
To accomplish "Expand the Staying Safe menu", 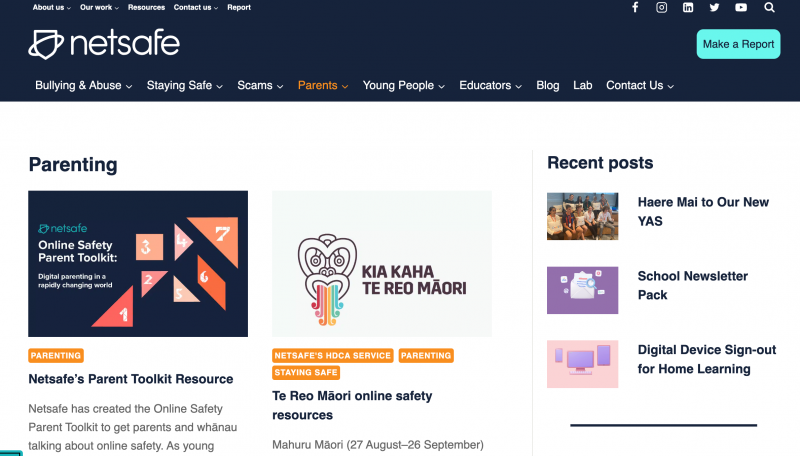I will 185,86.
